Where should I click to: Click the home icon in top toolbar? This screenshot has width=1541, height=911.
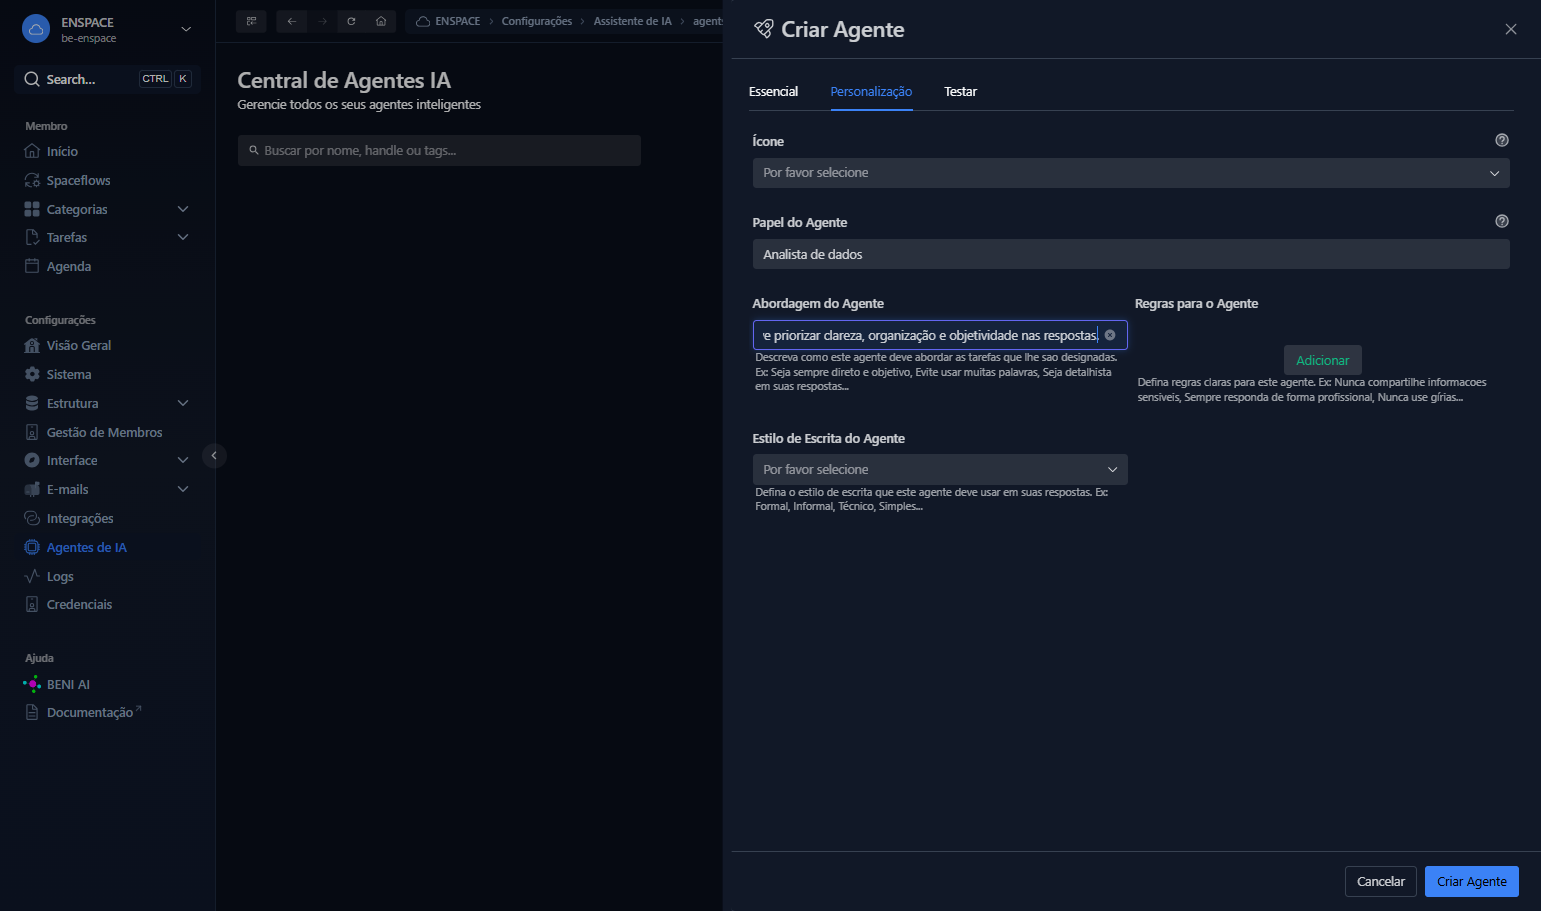point(381,21)
